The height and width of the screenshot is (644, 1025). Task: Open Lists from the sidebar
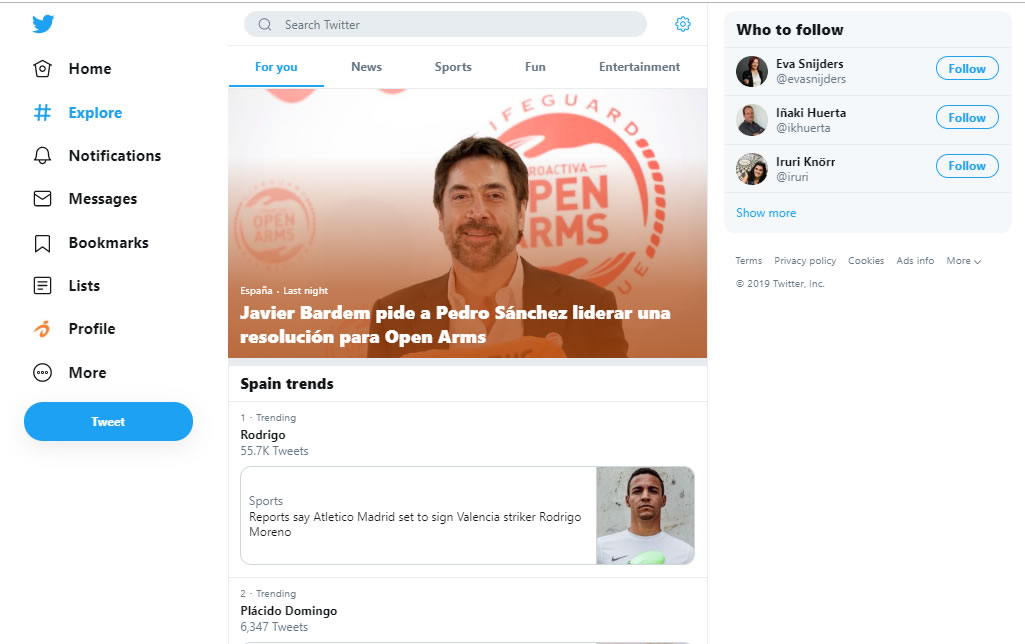coord(44,285)
